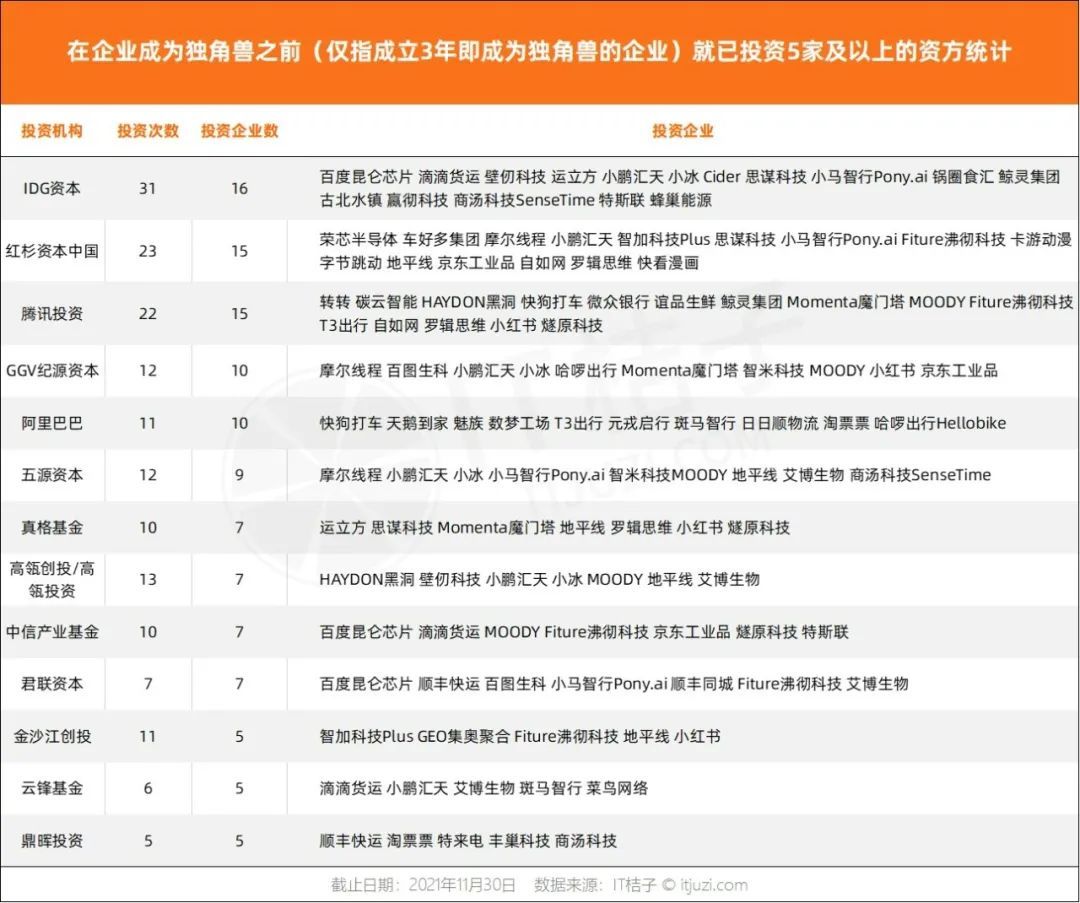
Task: Click 蜂巢能源 in the IDG资本 row
Action: (x=681, y=200)
